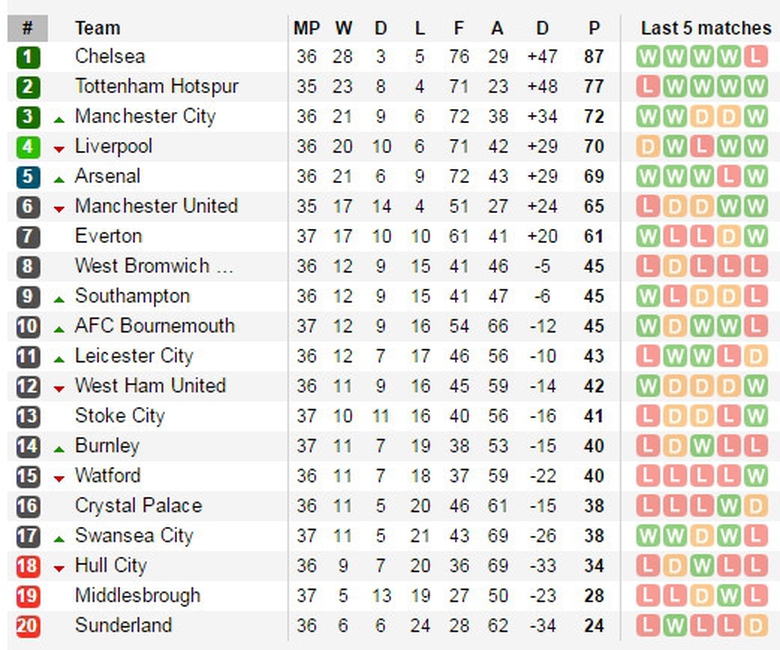Sort by points column header P
The width and height of the screenshot is (780, 650).
tap(595, 28)
